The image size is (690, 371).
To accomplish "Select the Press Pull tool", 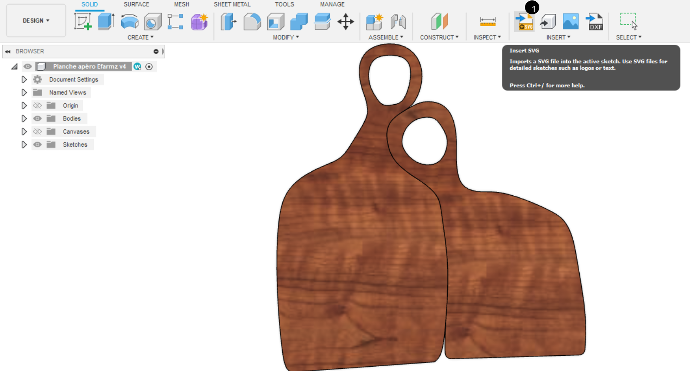I will (228, 21).
